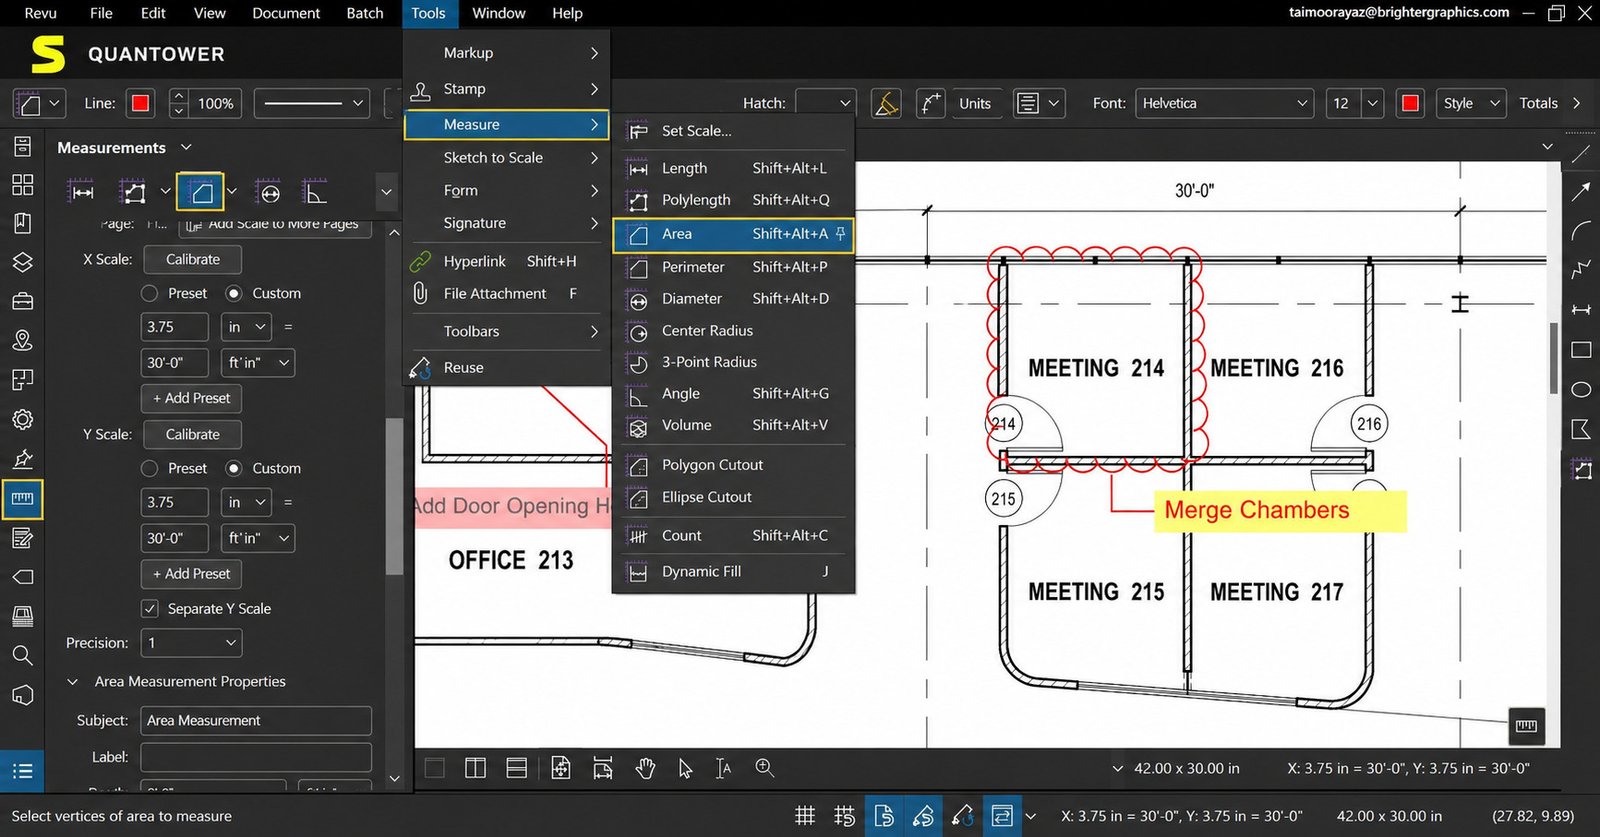Image resolution: width=1600 pixels, height=837 pixels.
Task: Toggle split view horizontal icon
Action: [517, 768]
